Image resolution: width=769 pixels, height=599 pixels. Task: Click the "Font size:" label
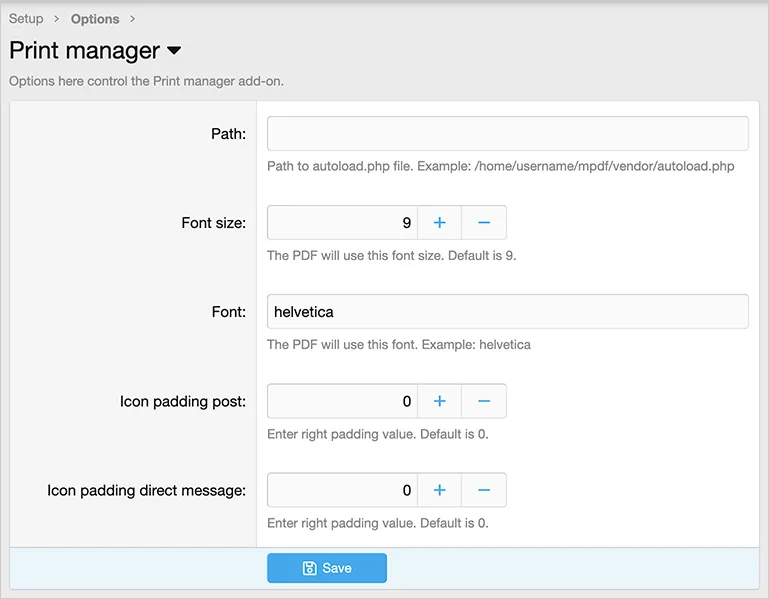pos(213,223)
